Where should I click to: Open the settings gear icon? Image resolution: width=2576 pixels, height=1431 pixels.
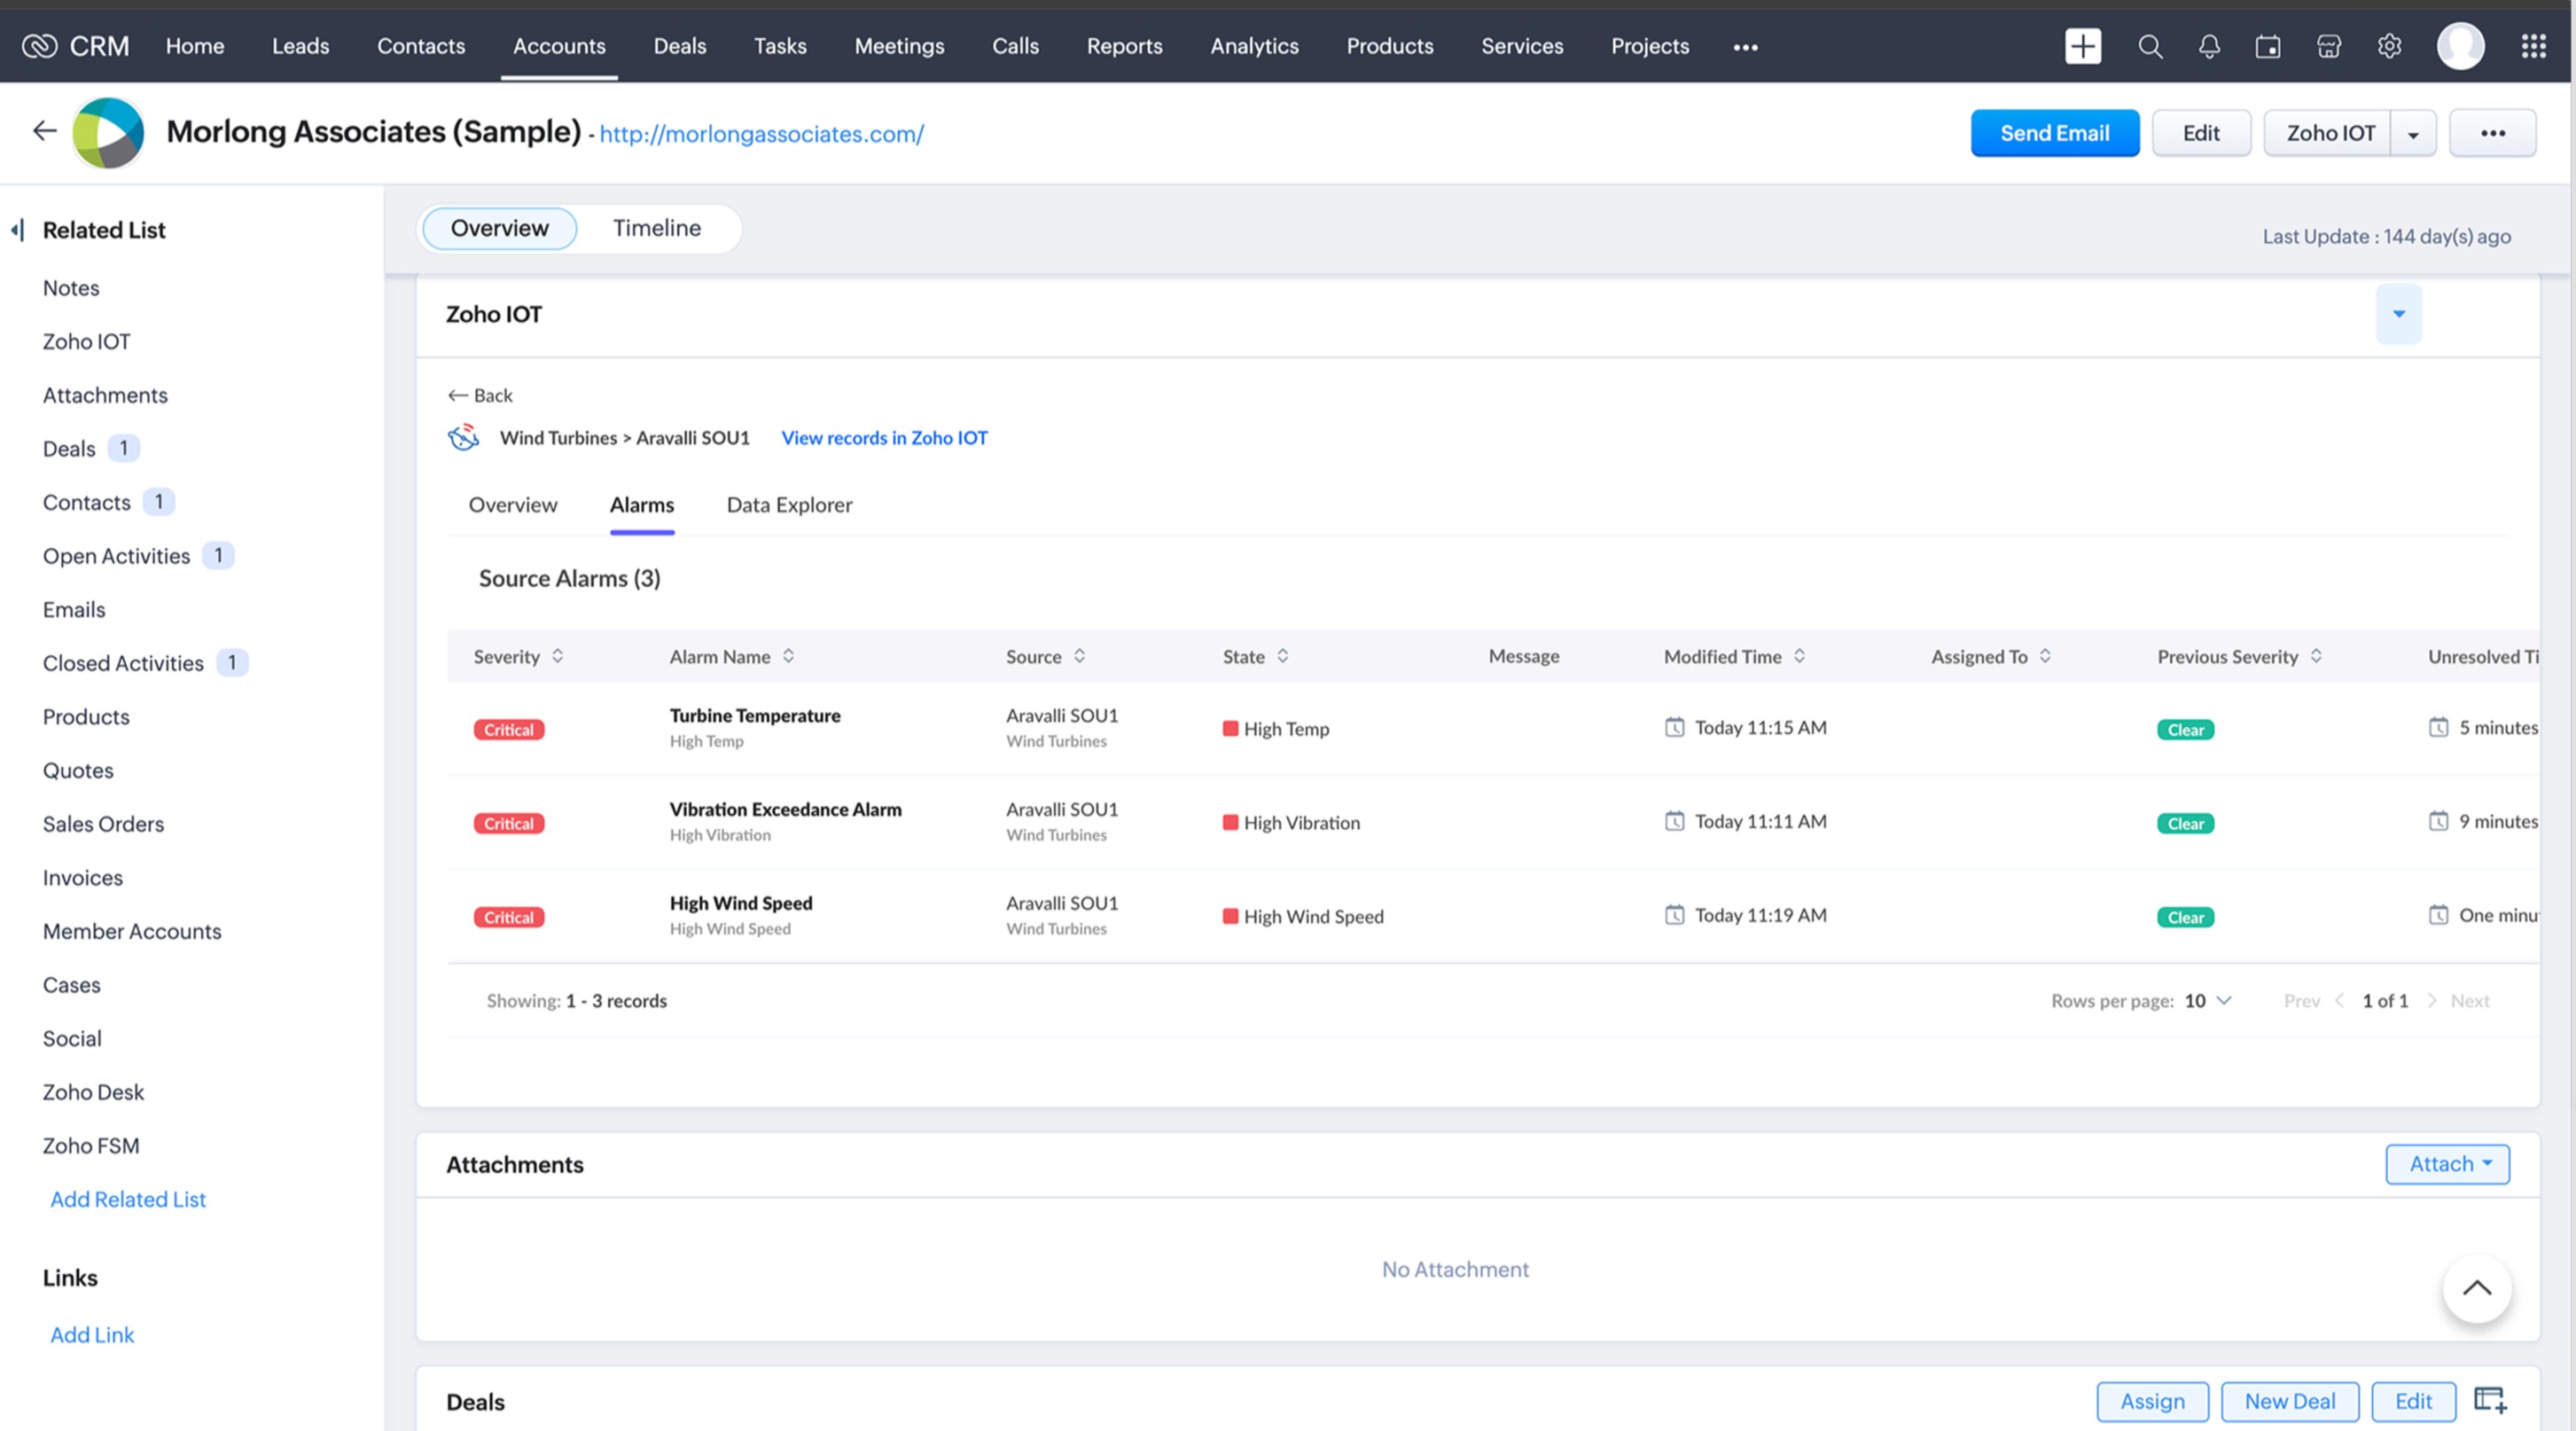(x=2389, y=46)
